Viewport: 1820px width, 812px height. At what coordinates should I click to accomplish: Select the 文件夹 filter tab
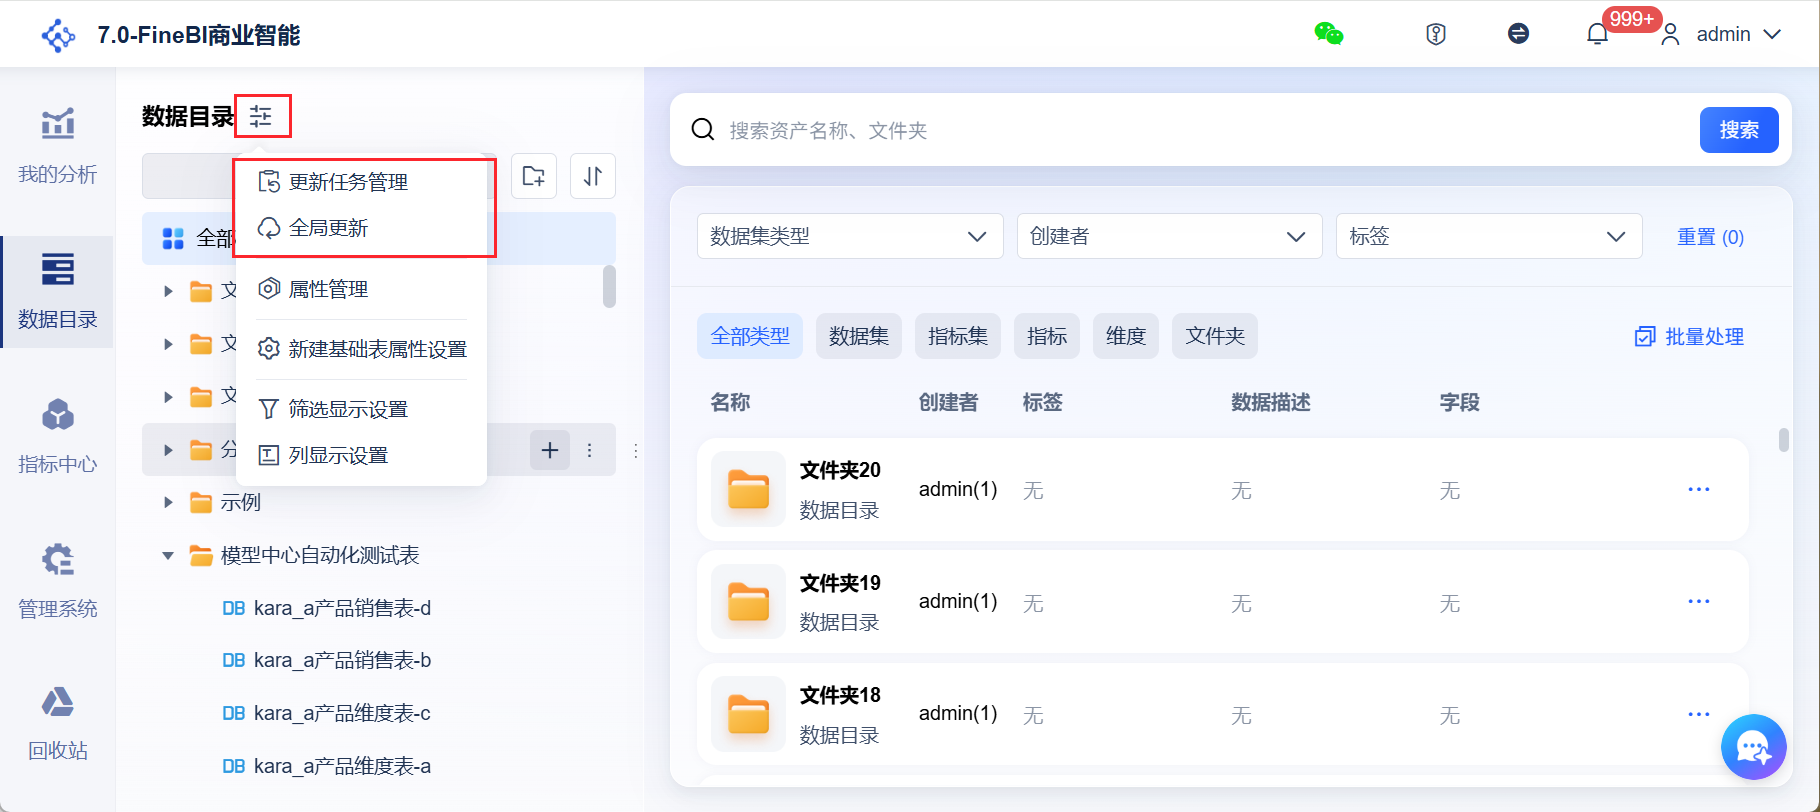click(x=1215, y=336)
